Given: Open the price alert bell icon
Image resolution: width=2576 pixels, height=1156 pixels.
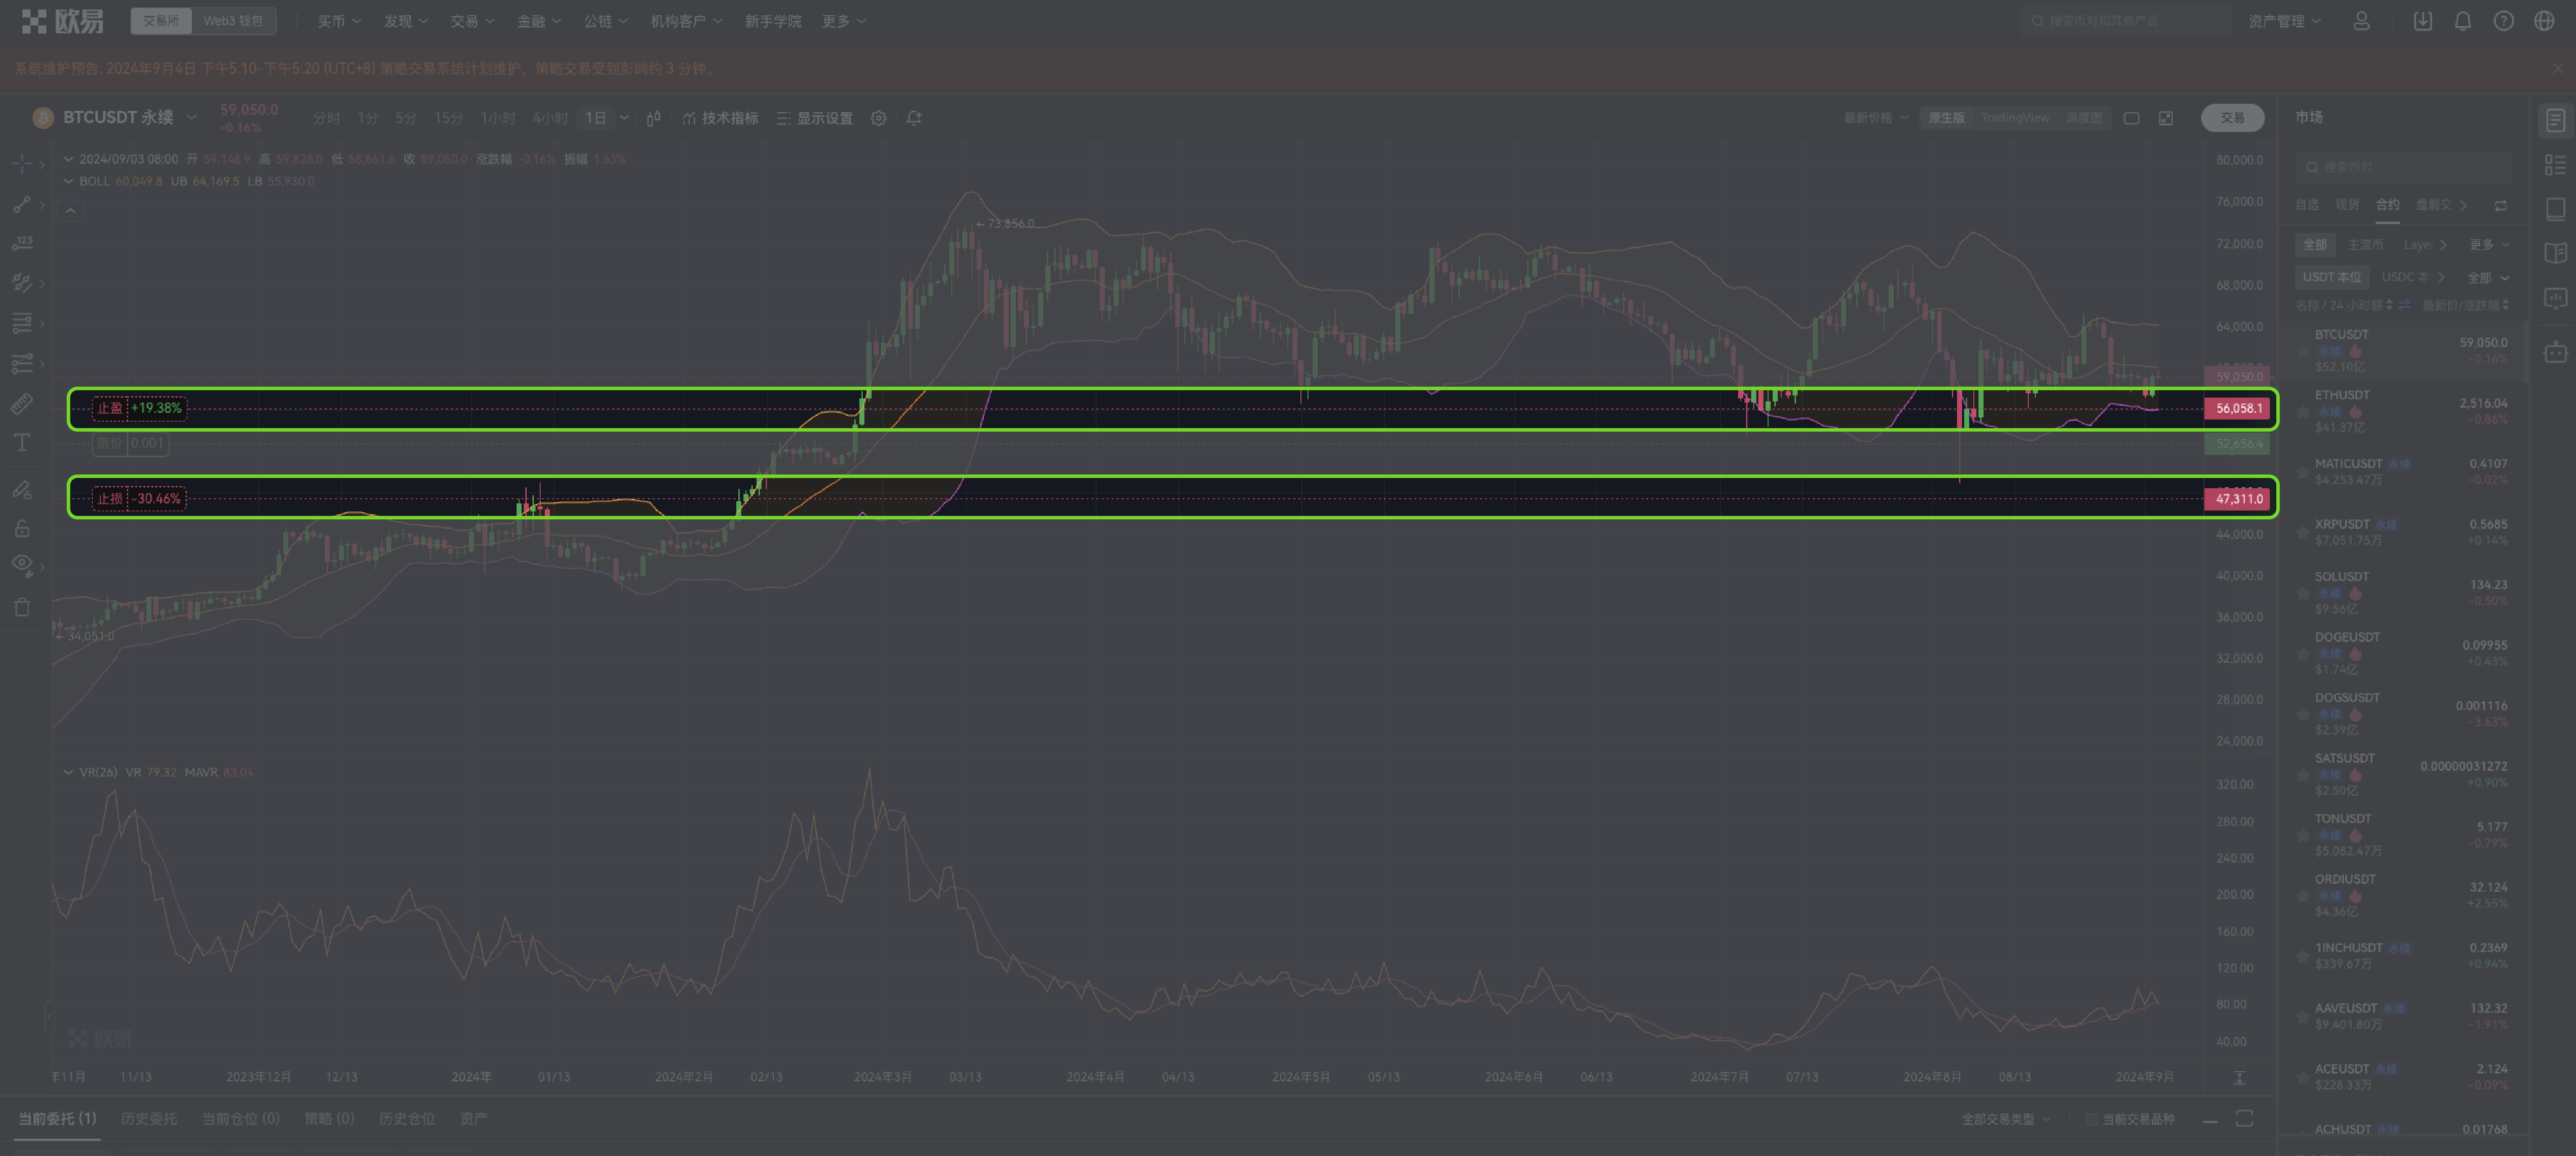Looking at the screenshot, I should pyautogui.click(x=914, y=118).
